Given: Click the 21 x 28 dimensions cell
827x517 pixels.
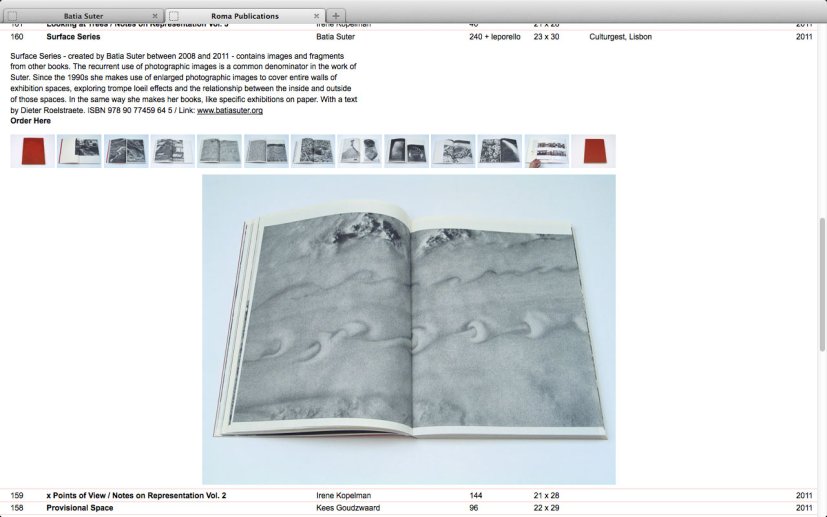Looking at the screenshot, I should (x=546, y=495).
